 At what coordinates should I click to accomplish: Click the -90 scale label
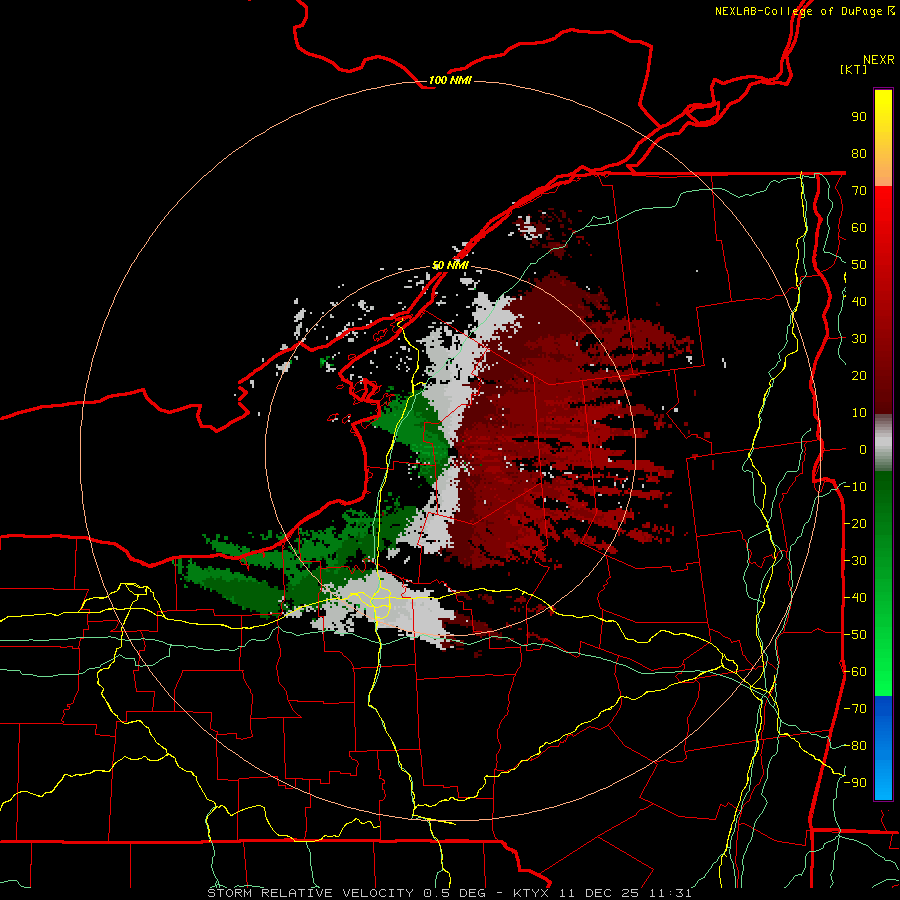(855, 782)
